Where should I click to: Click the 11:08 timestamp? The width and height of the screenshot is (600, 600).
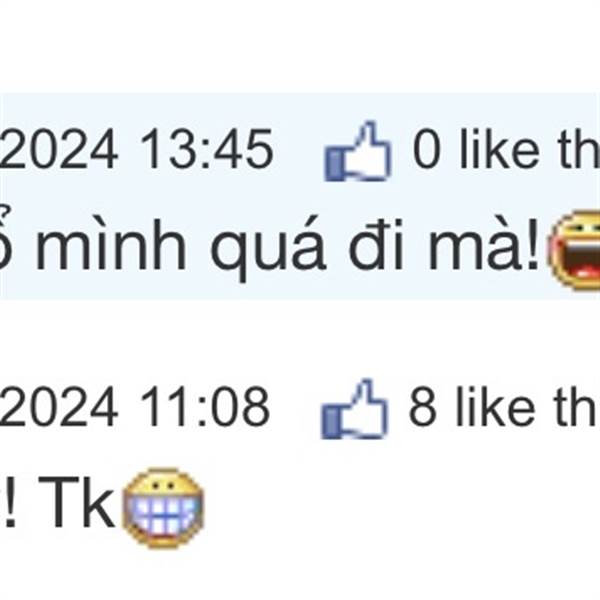[205, 406]
